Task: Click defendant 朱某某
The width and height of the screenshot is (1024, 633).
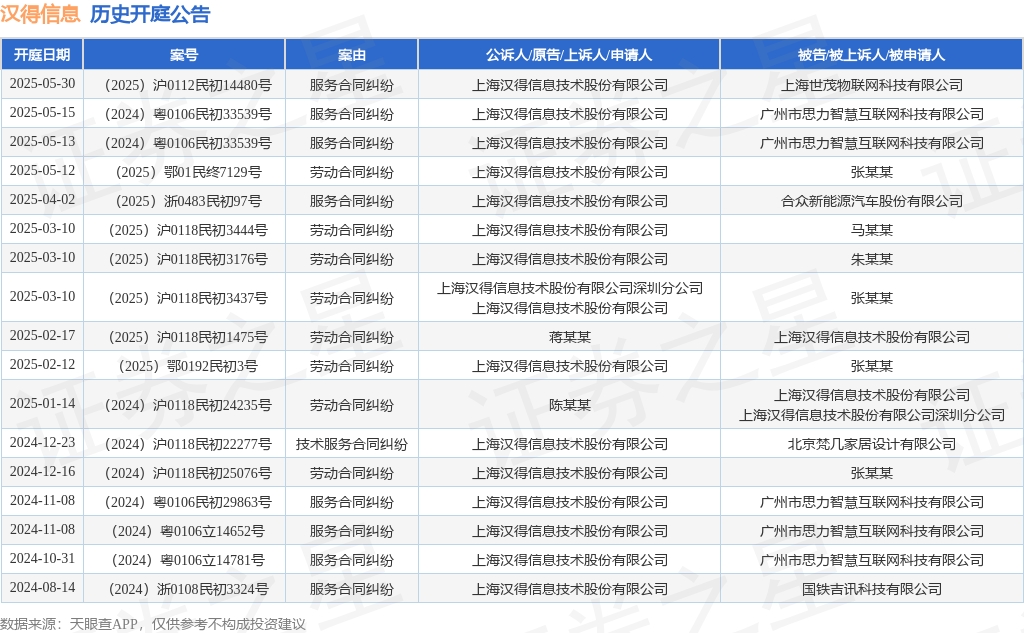Action: pyautogui.click(x=872, y=259)
